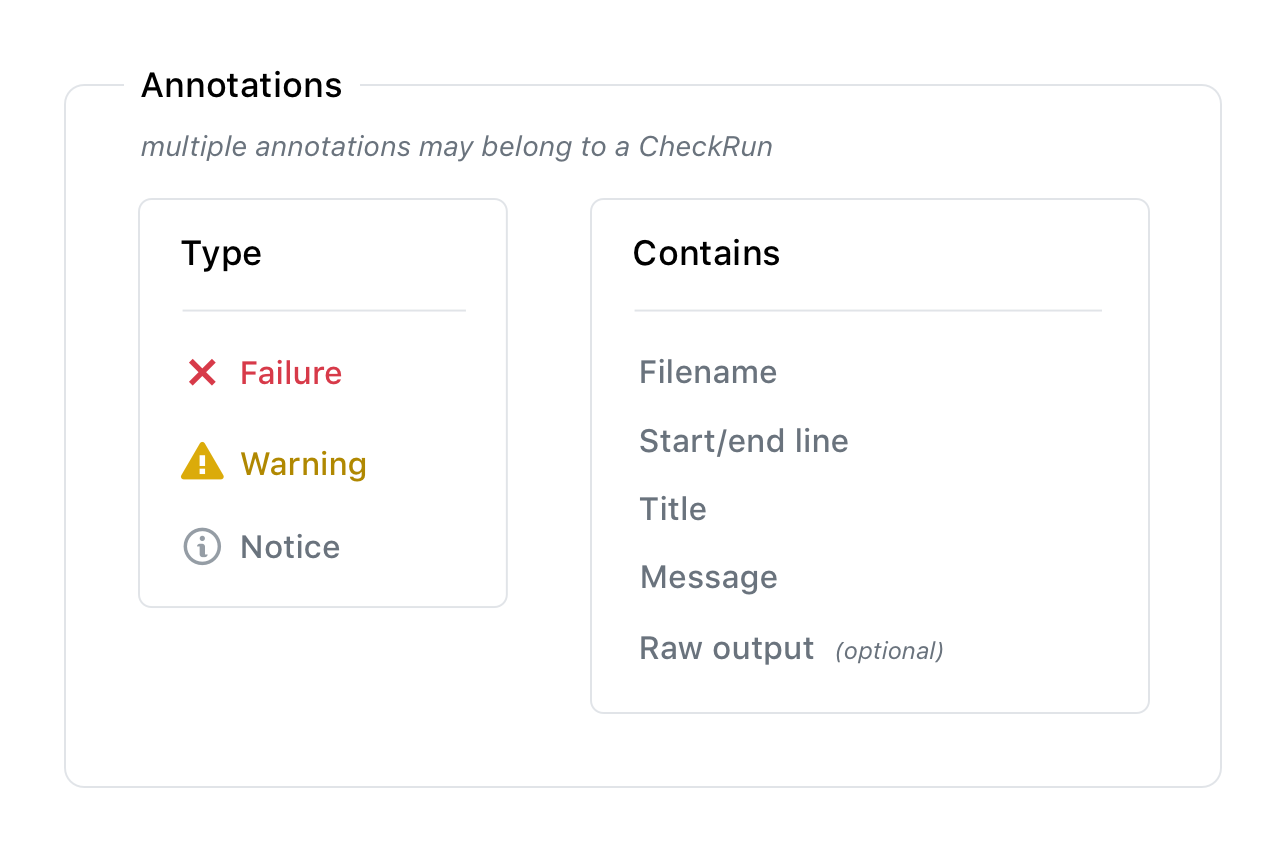Viewport: 1284px width, 858px height.
Task: Select the red Failure label
Action: point(291,373)
